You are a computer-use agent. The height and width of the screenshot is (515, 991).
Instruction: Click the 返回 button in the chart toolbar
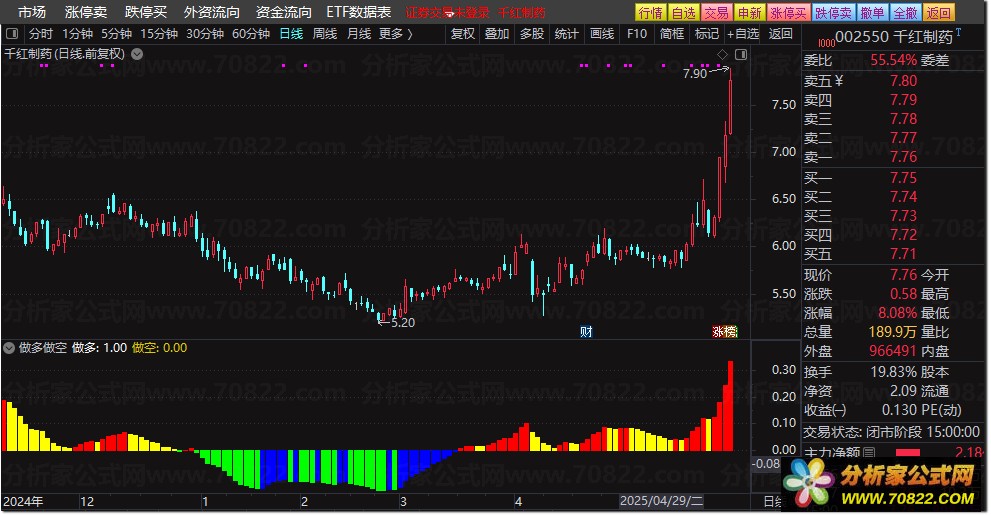coord(781,33)
